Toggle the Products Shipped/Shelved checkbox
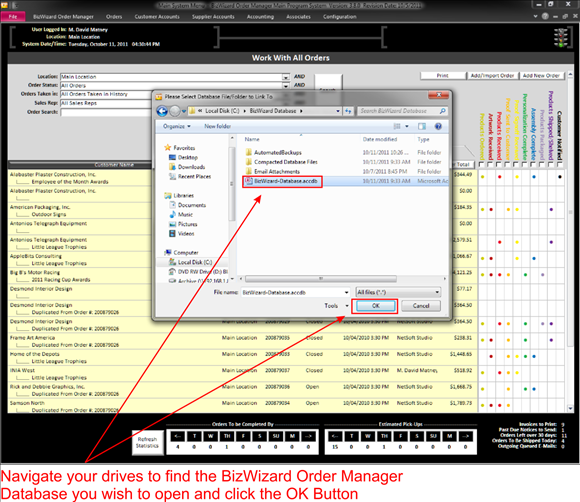This screenshot has width=580, height=502. tap(551, 164)
